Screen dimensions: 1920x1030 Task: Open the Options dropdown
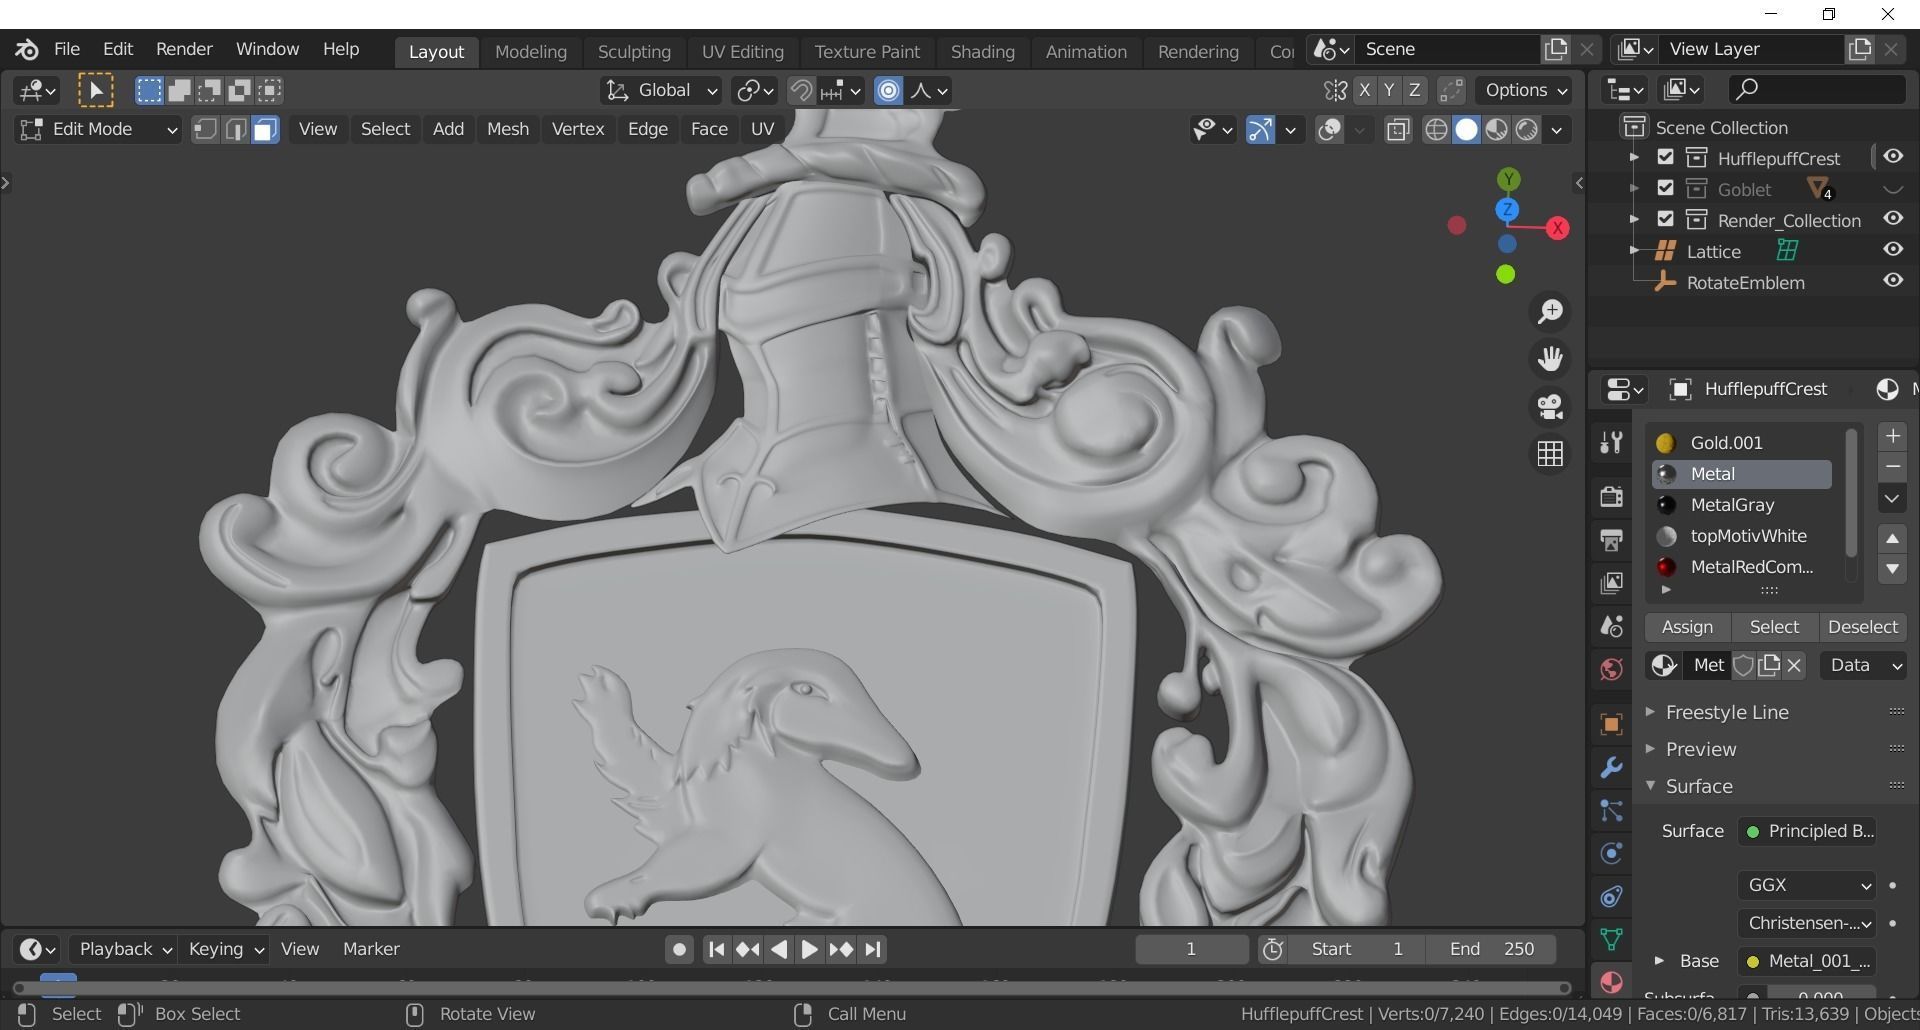(x=1524, y=91)
